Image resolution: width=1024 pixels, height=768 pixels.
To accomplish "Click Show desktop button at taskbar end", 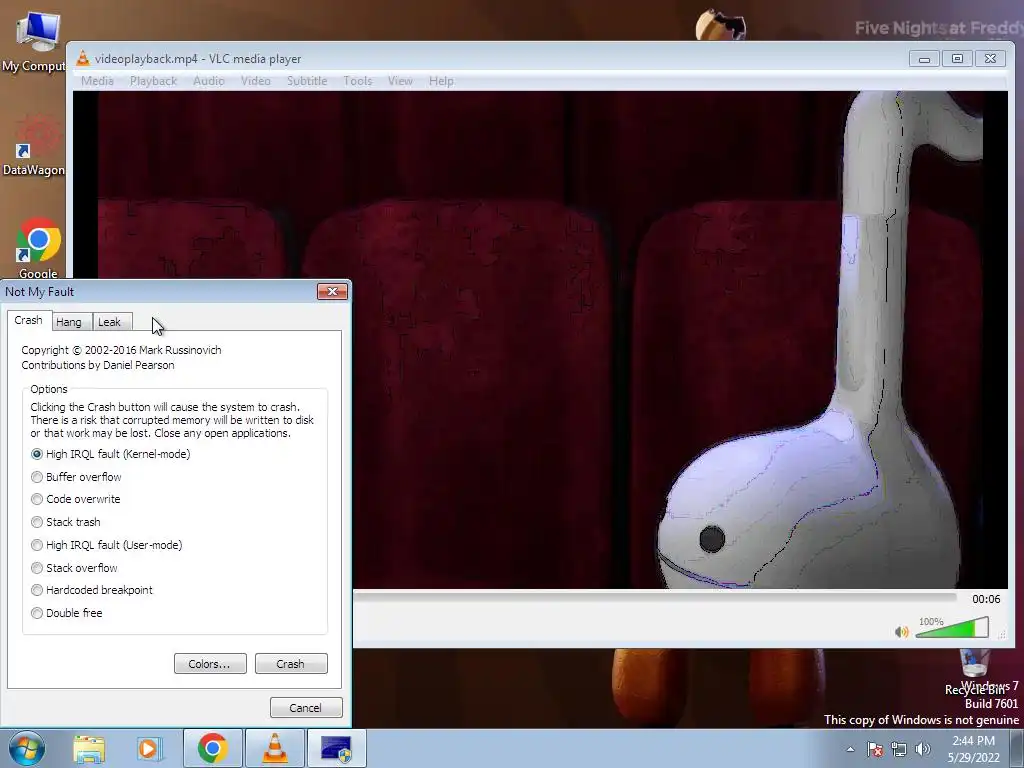I will pyautogui.click(x=1017, y=748).
